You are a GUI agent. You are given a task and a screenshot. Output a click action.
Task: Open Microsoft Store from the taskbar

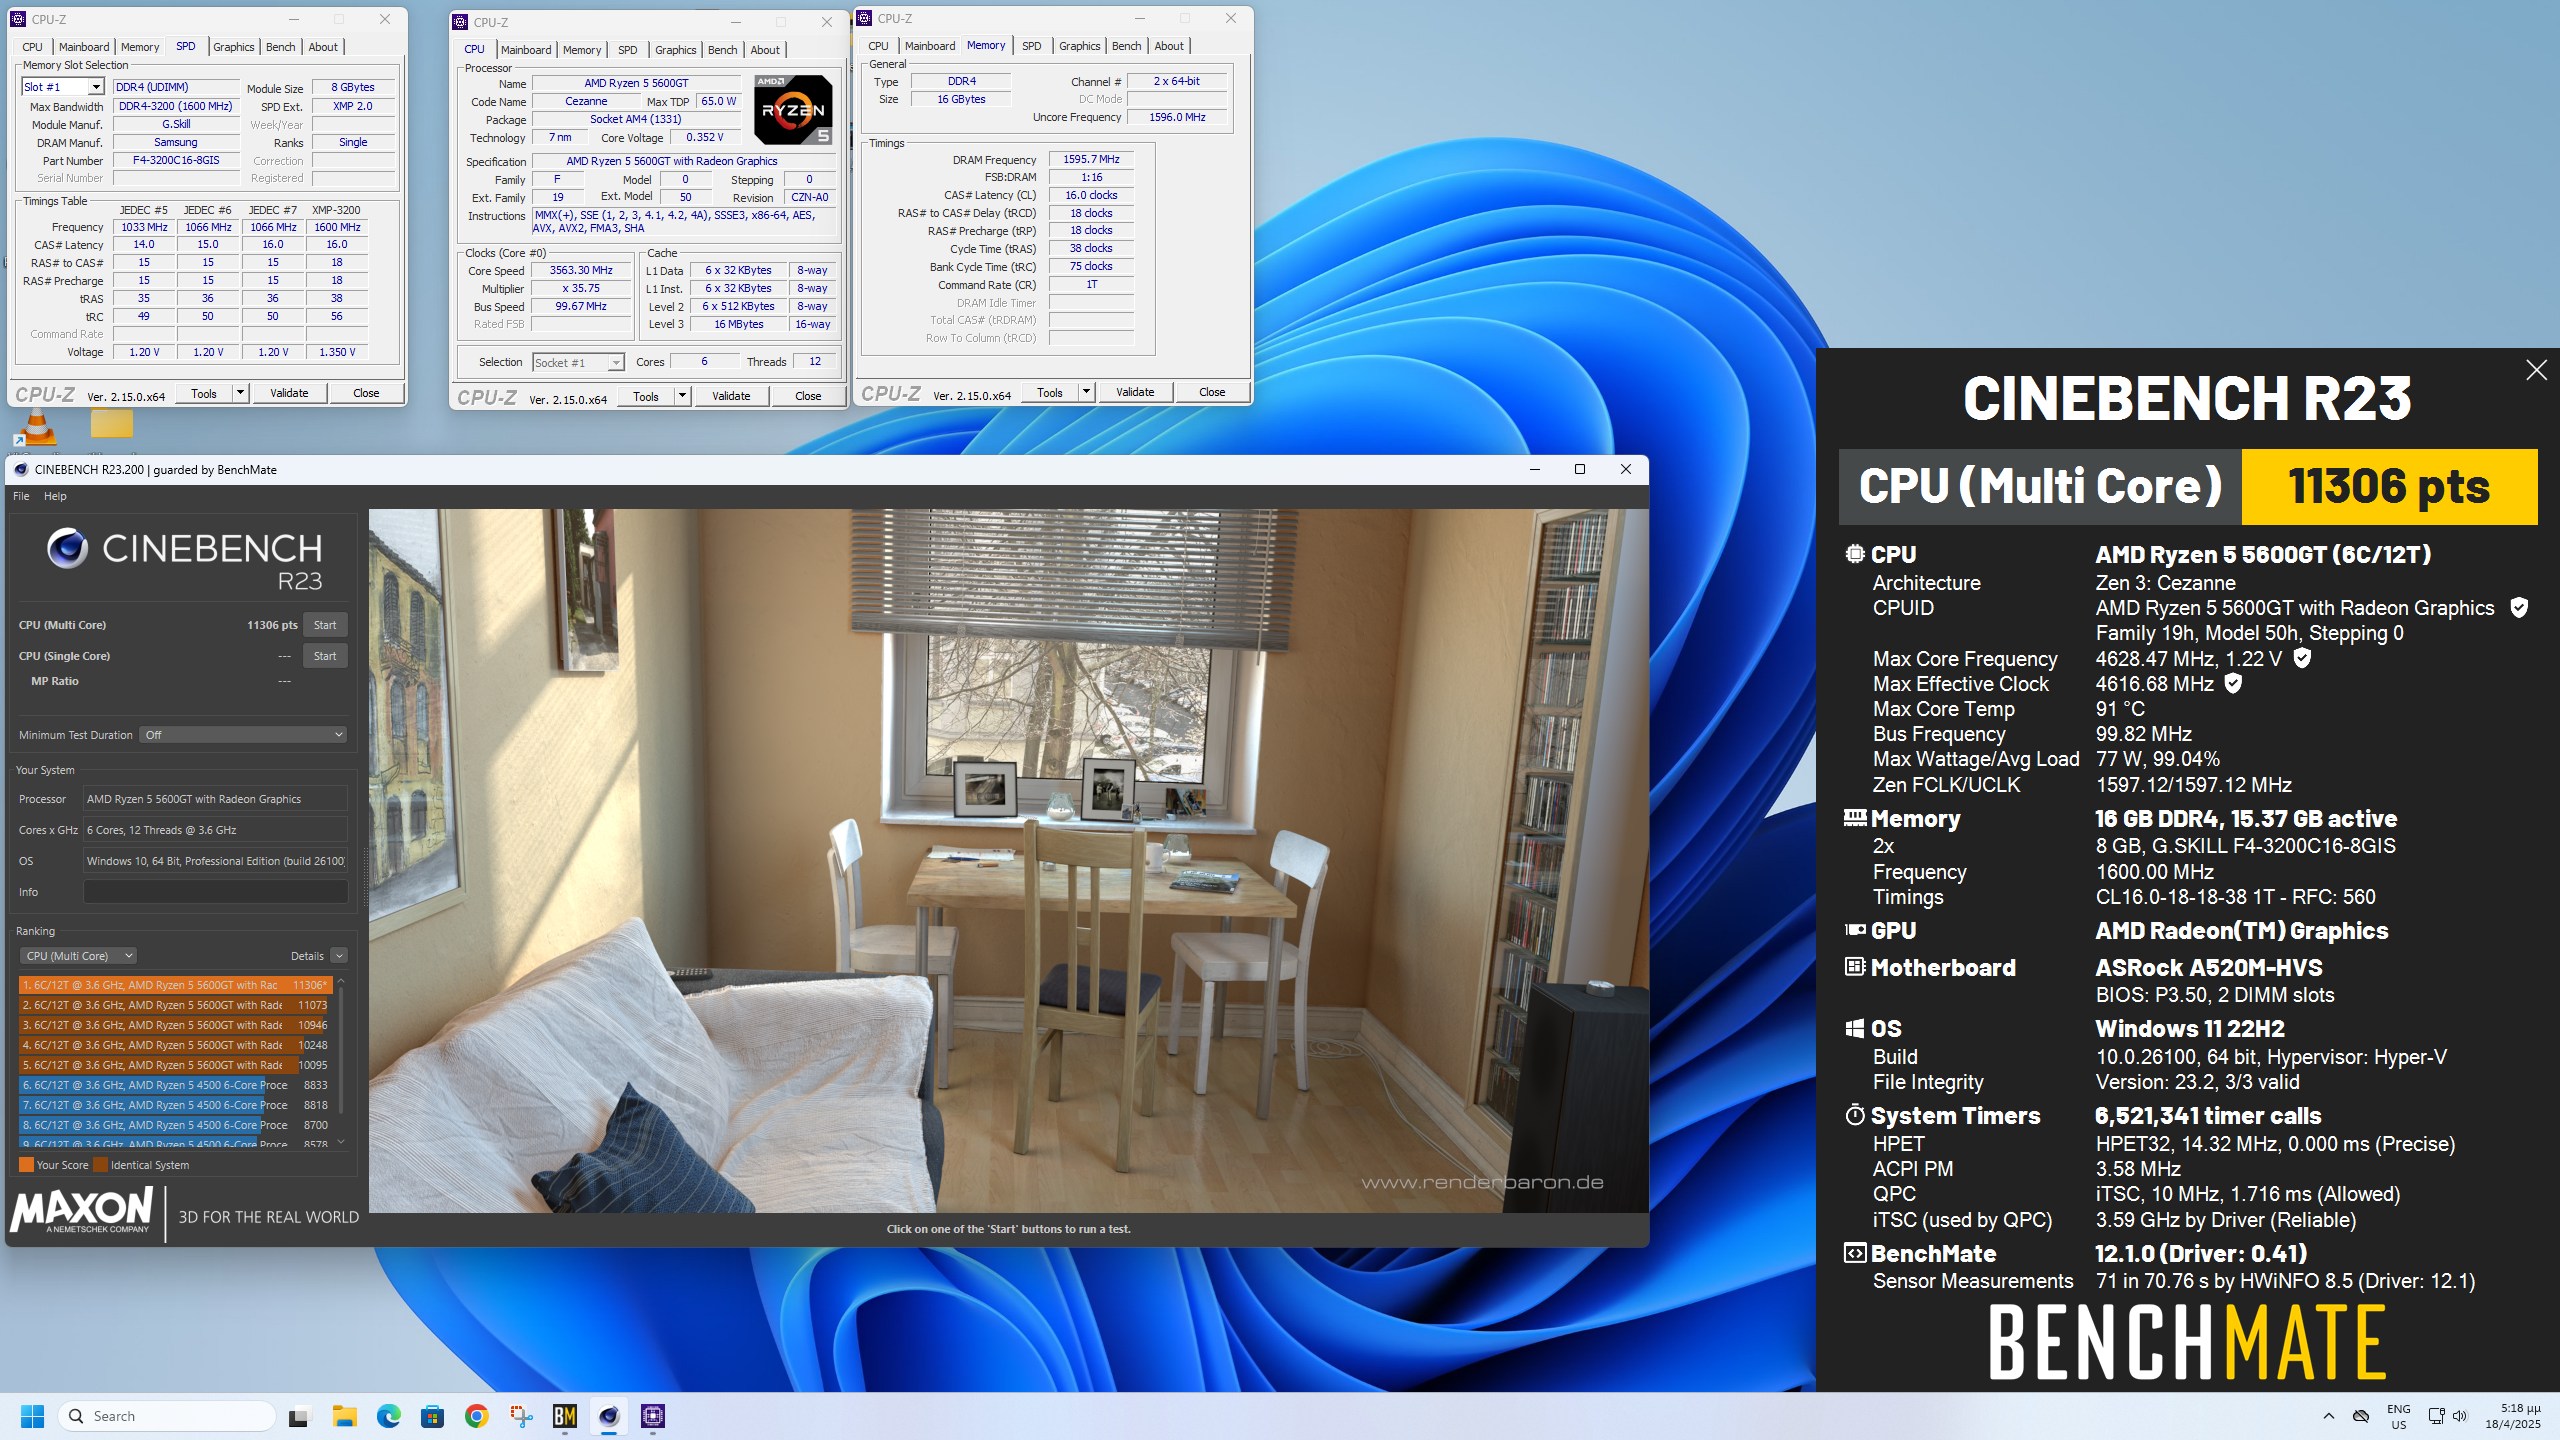click(x=433, y=1416)
